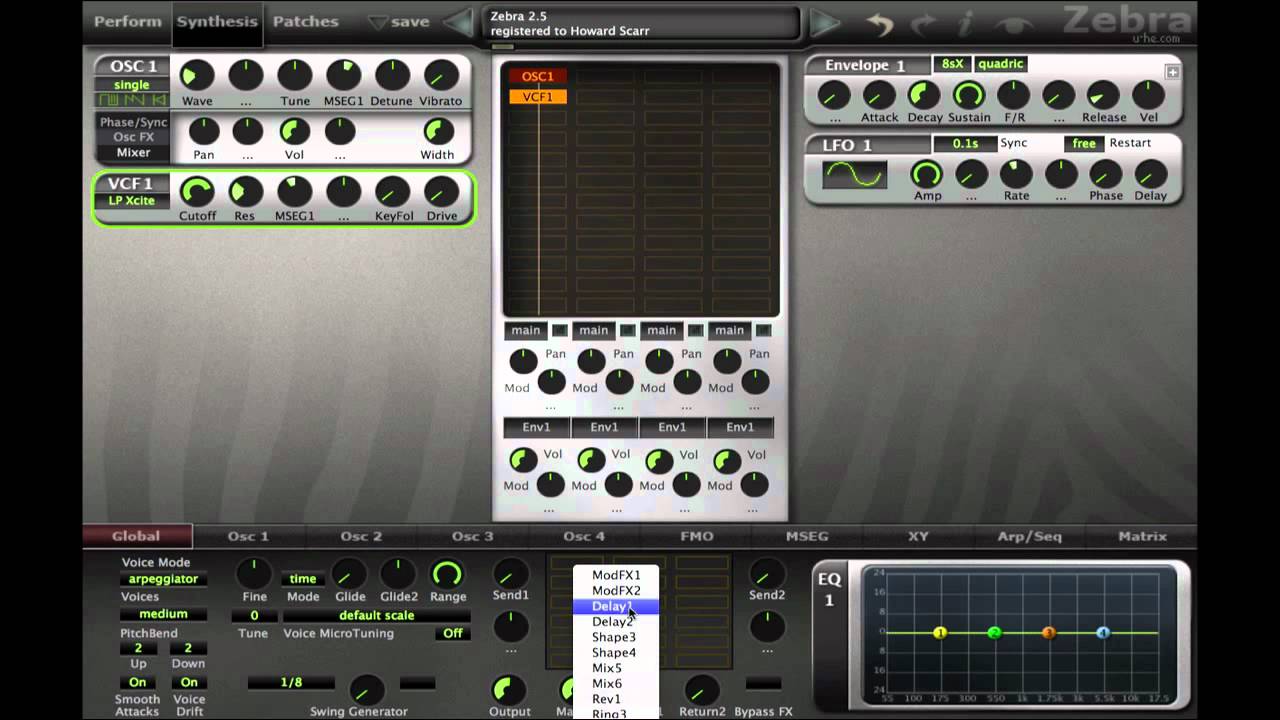Click the LFO 1 sine waveform display

(x=854, y=174)
